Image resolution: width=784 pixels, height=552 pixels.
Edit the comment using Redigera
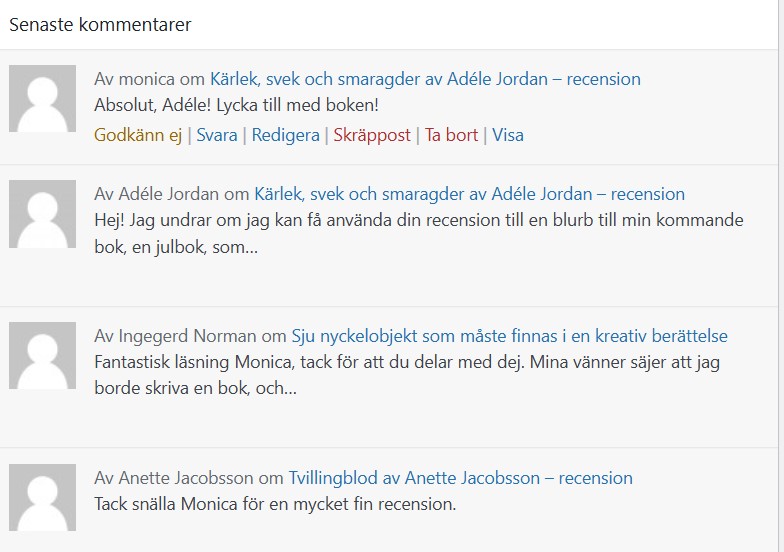pyautogui.click(x=286, y=135)
